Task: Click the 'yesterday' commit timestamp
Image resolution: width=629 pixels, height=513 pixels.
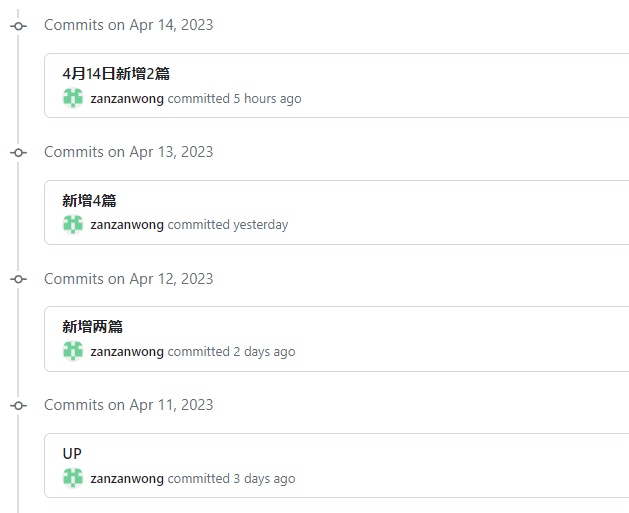Action: pyautogui.click(x=260, y=225)
